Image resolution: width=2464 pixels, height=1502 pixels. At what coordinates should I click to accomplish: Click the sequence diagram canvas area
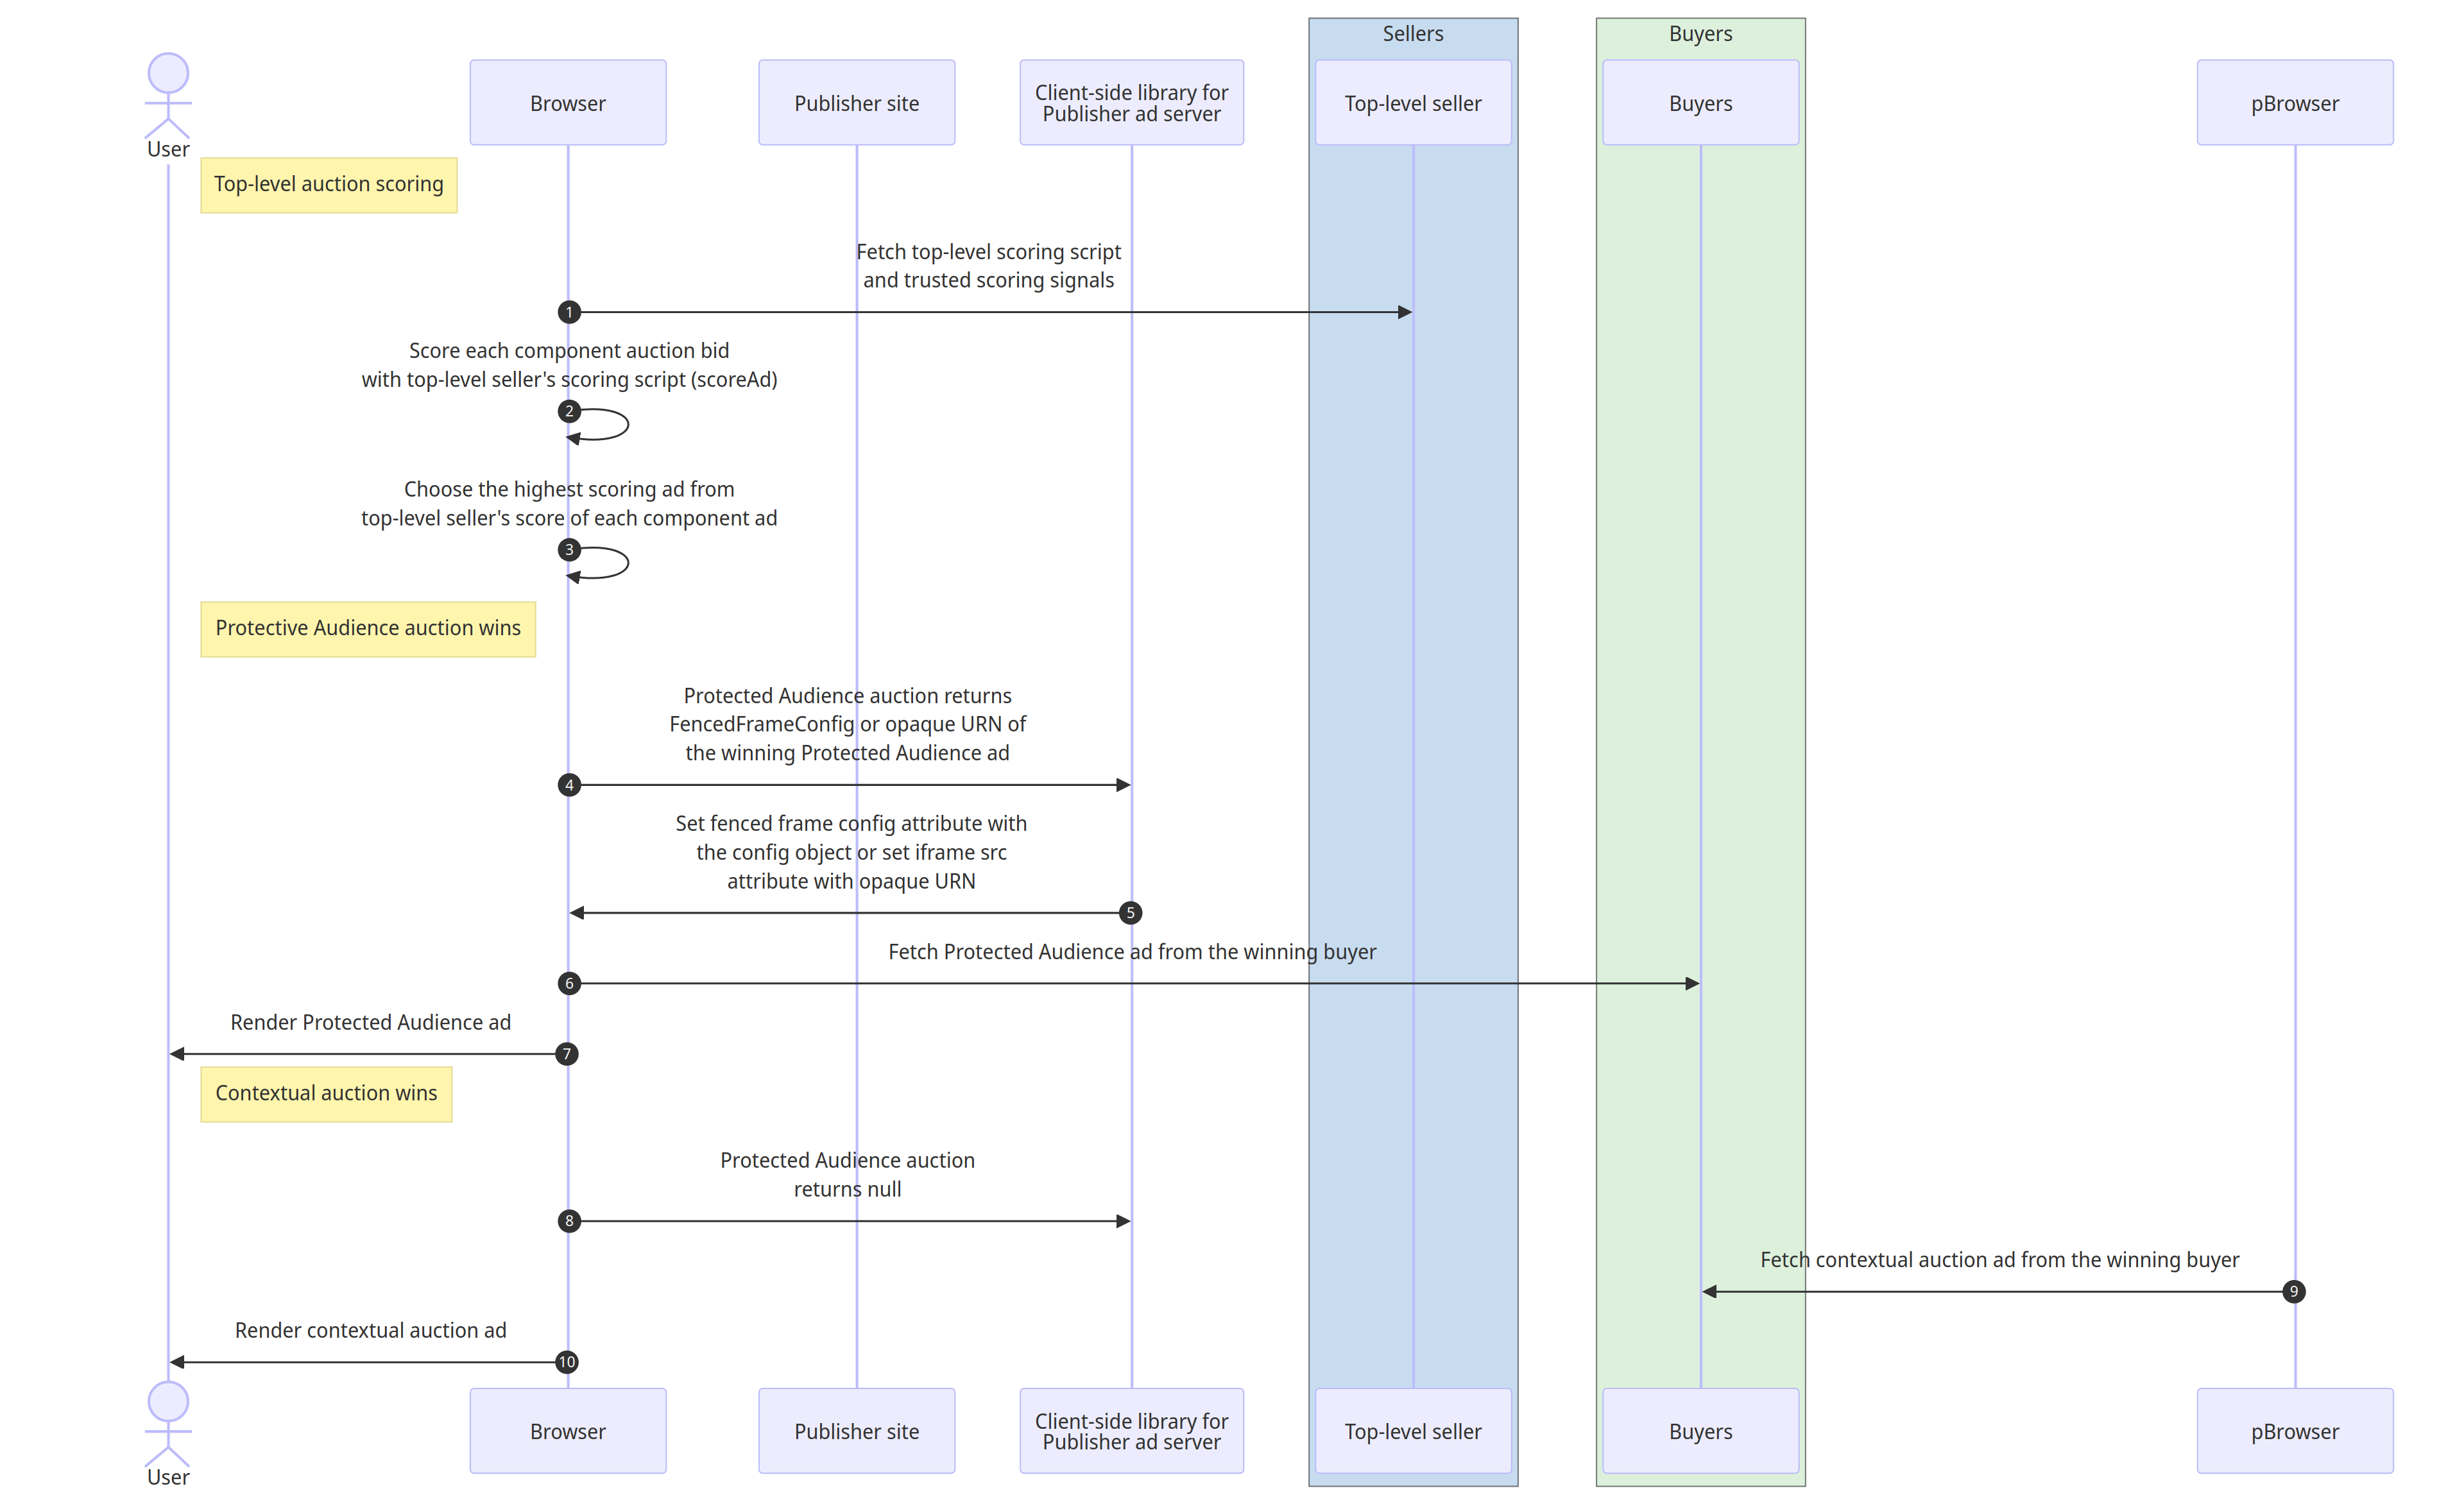click(x=1232, y=750)
